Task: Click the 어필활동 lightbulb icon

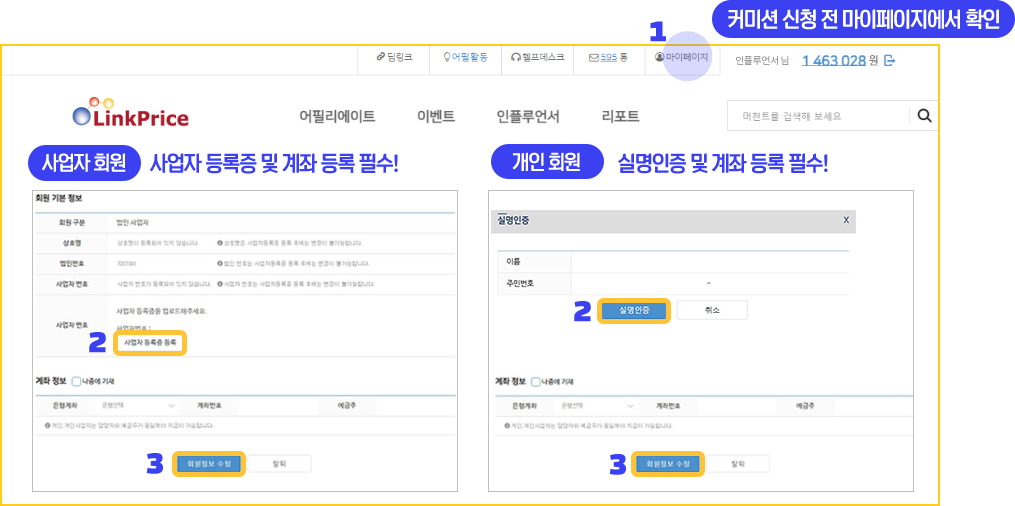Action: 446,57
